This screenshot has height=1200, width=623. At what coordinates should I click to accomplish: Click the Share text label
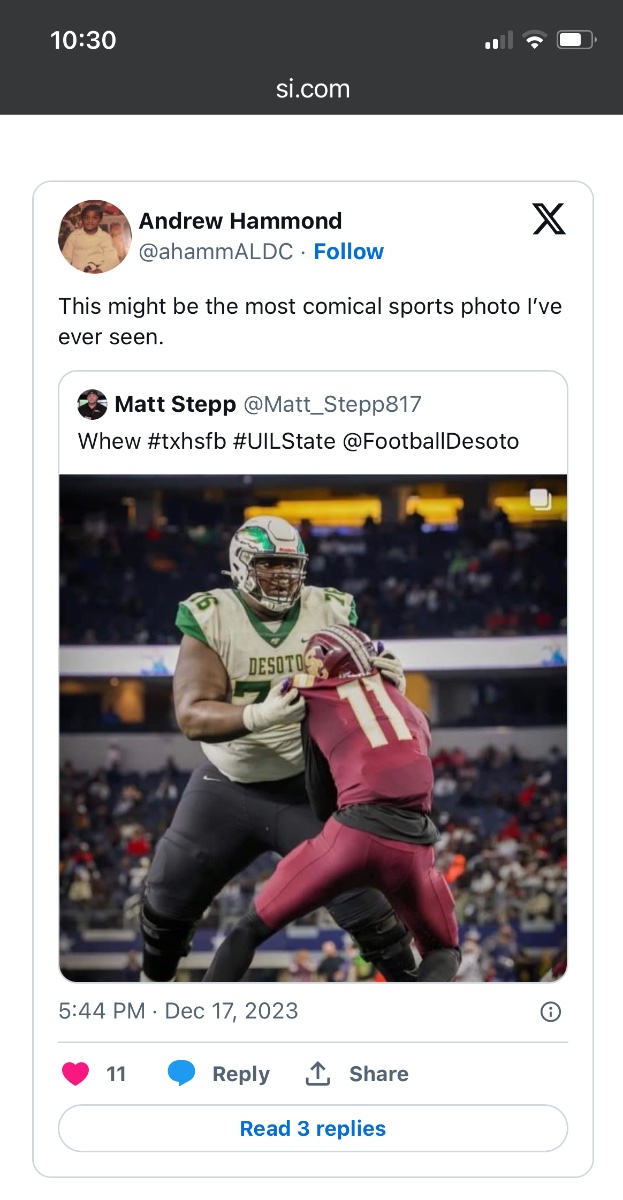pyautogui.click(x=378, y=1074)
